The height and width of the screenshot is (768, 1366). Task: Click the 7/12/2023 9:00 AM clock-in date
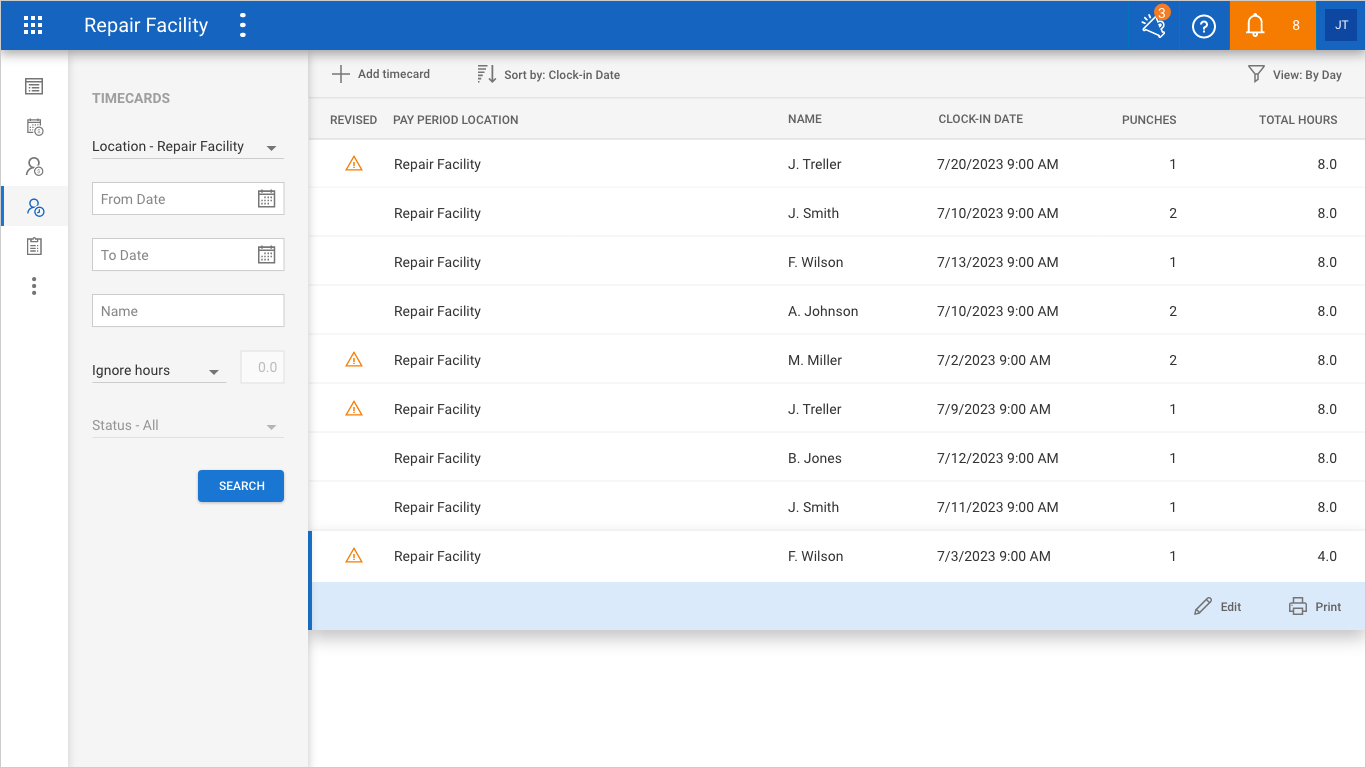click(x=998, y=458)
